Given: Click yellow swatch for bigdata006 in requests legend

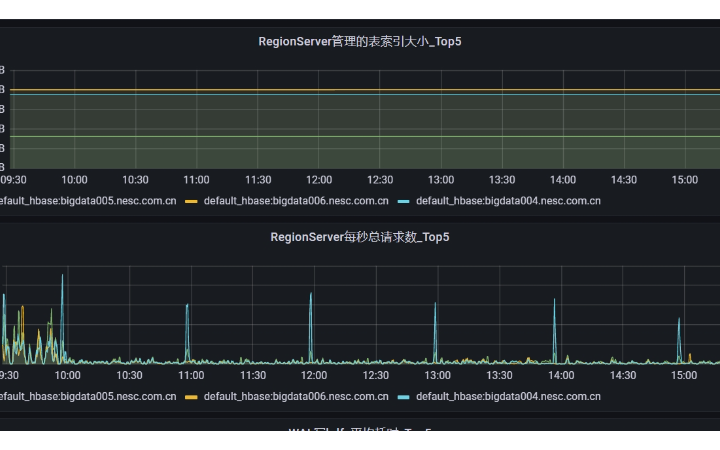Looking at the screenshot, I should click(x=191, y=397).
